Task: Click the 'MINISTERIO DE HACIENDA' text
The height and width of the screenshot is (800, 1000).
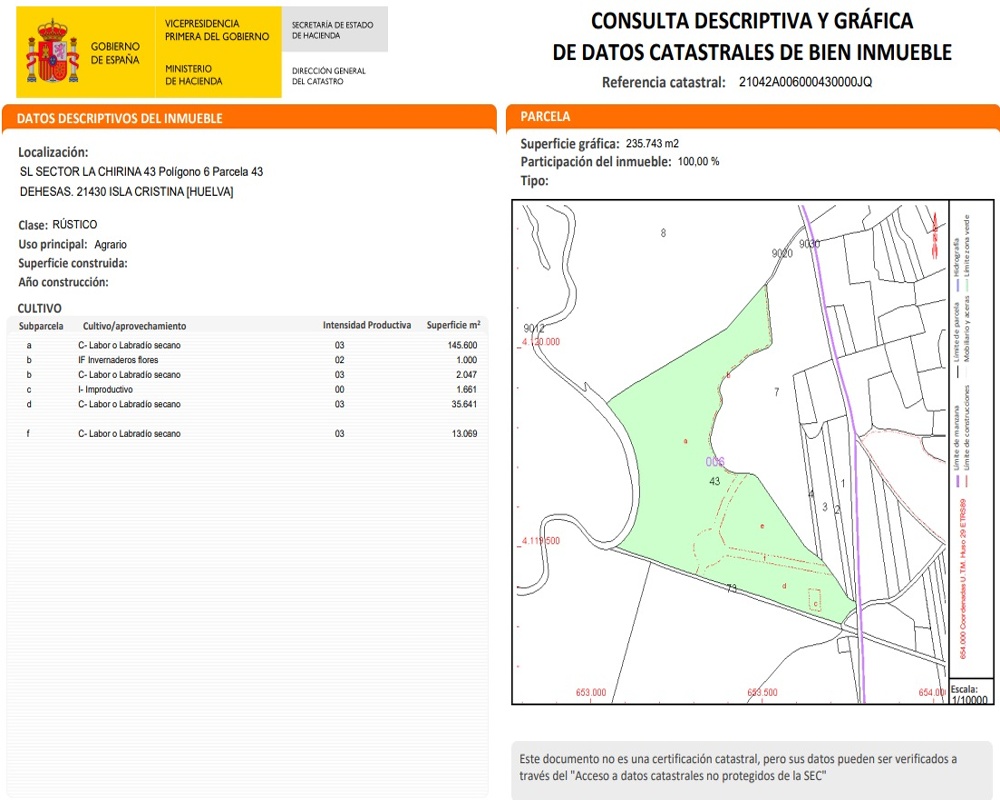Action: point(194,75)
